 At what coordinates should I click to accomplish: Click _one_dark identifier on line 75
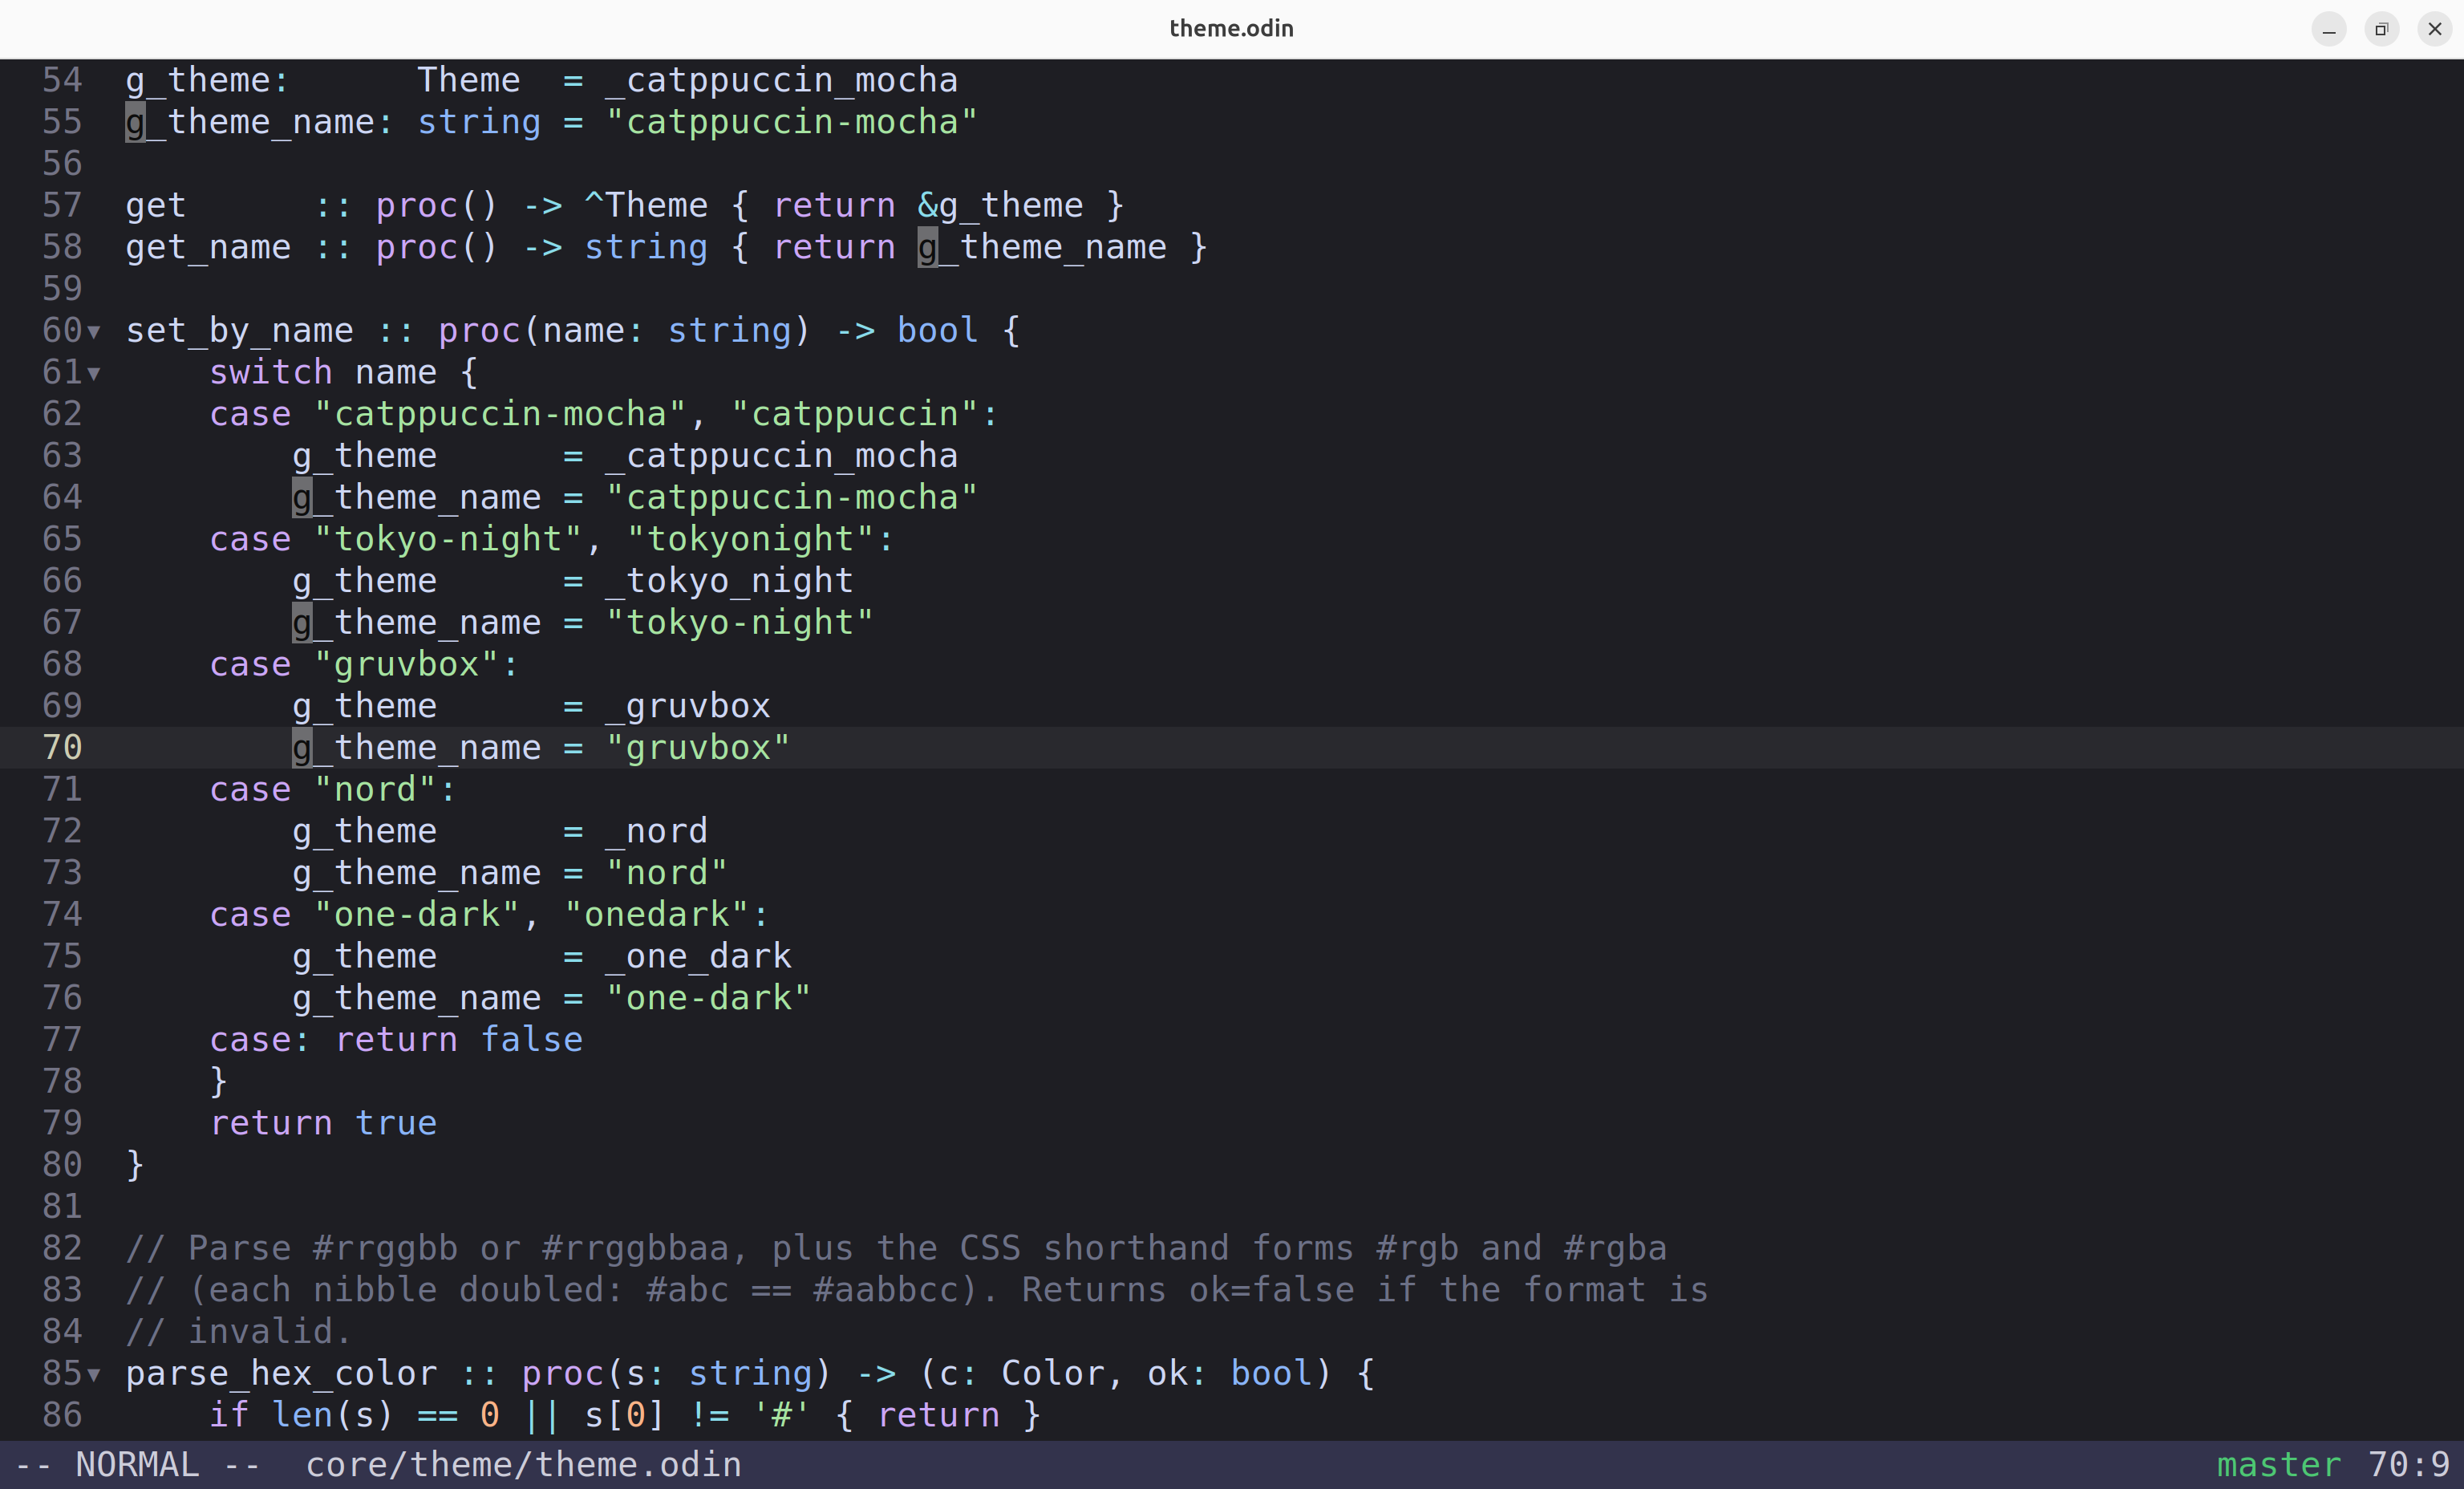click(x=698, y=956)
